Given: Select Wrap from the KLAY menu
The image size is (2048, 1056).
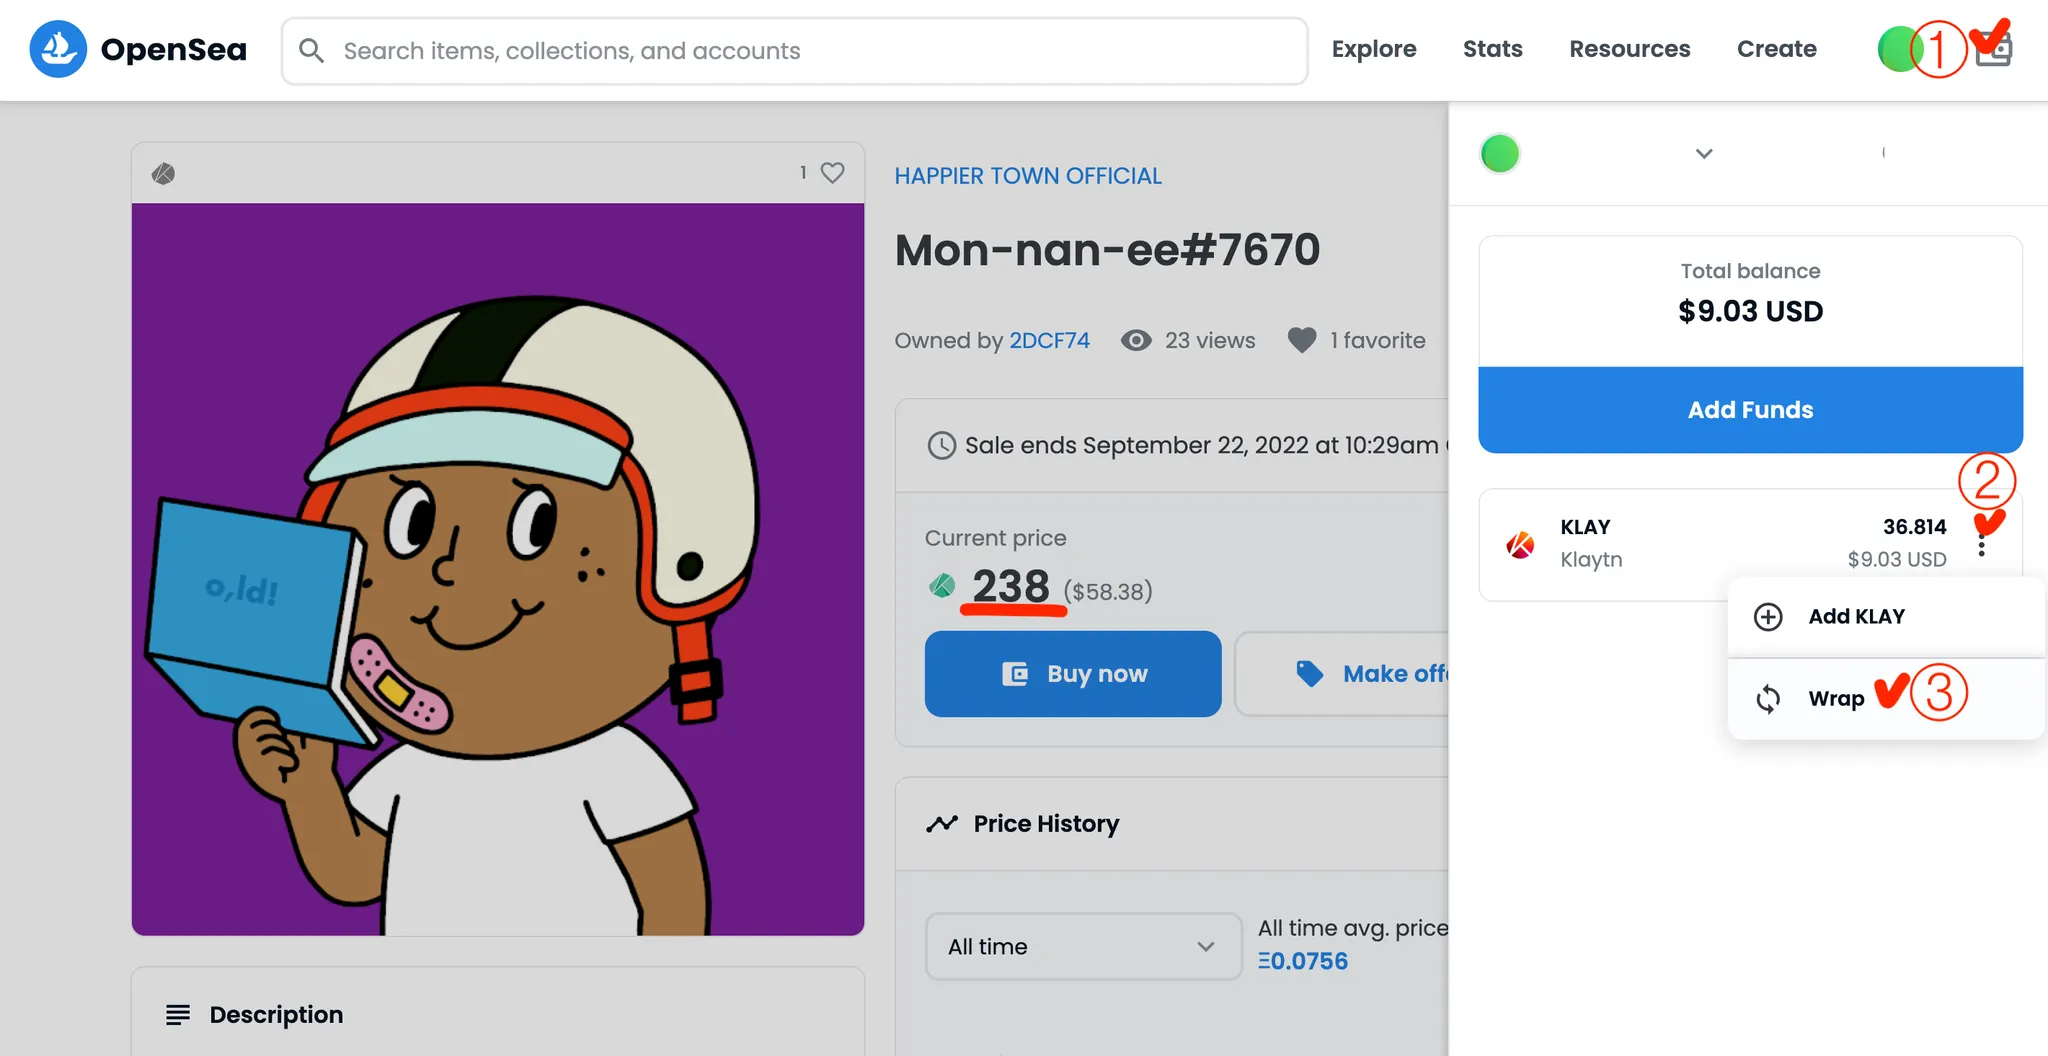Looking at the screenshot, I should tap(1836, 698).
